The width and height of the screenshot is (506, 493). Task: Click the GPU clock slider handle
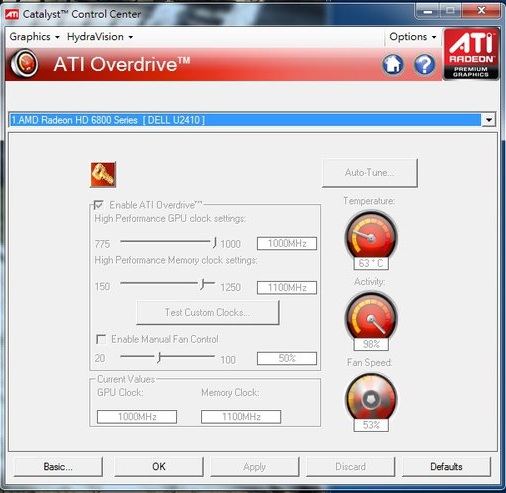215,242
